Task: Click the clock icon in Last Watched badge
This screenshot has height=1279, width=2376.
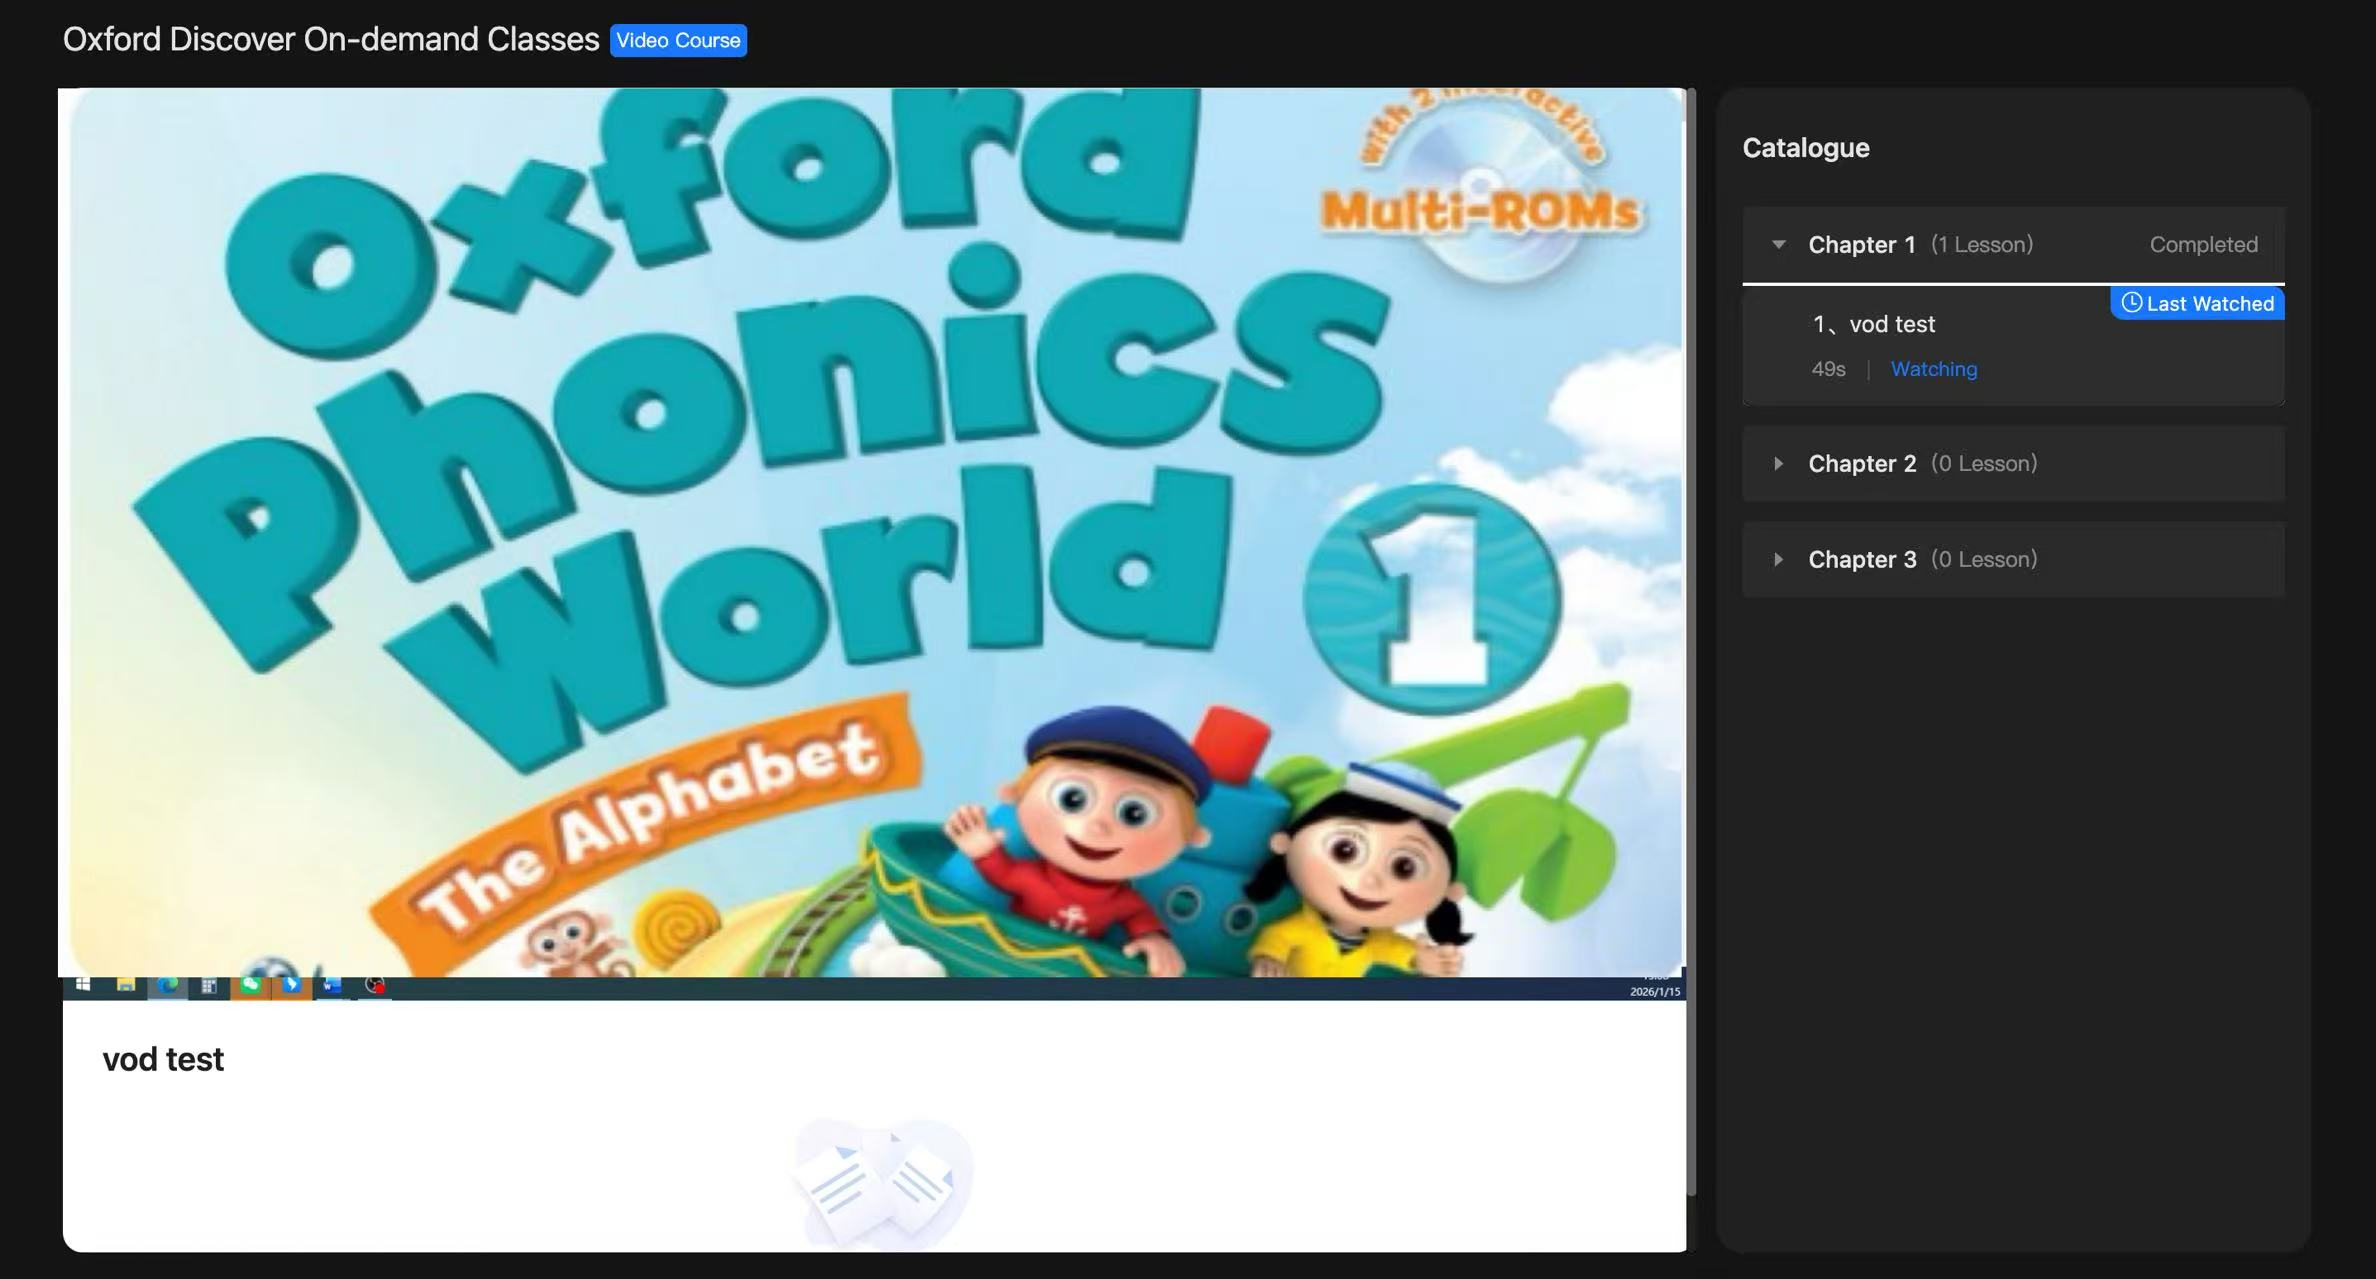Action: (x=2131, y=303)
